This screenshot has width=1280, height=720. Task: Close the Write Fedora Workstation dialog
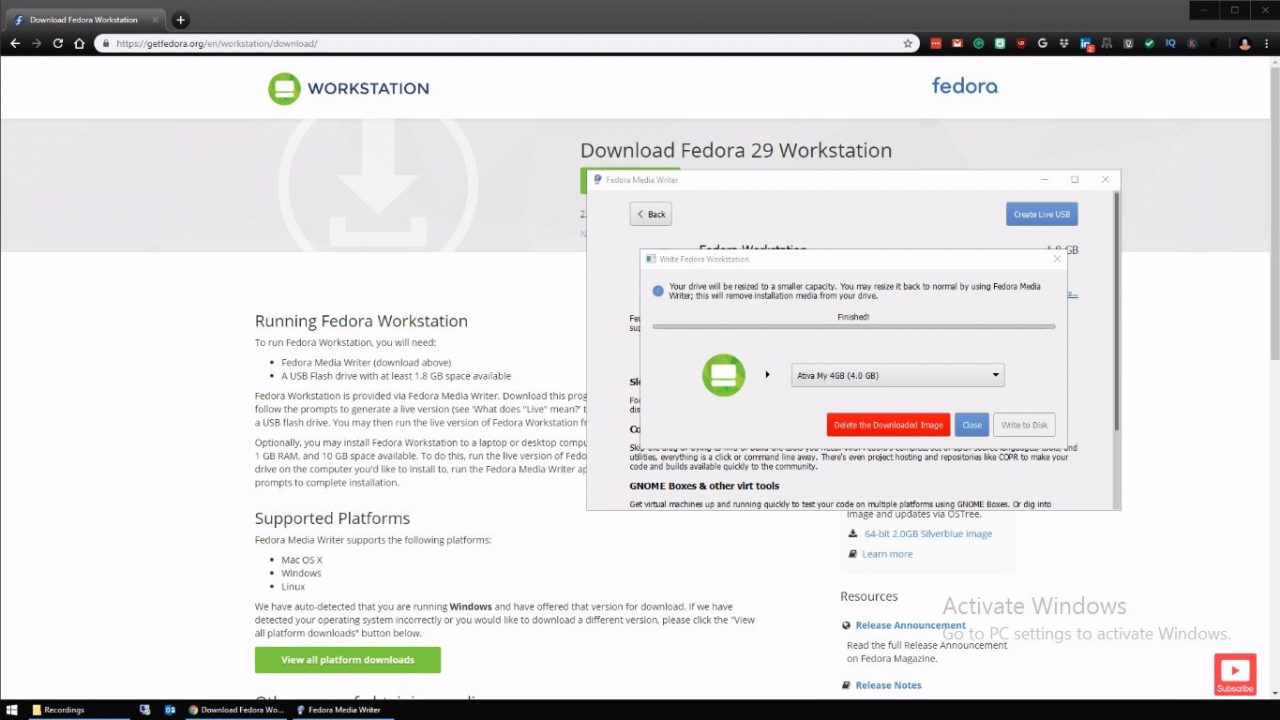pos(1057,259)
